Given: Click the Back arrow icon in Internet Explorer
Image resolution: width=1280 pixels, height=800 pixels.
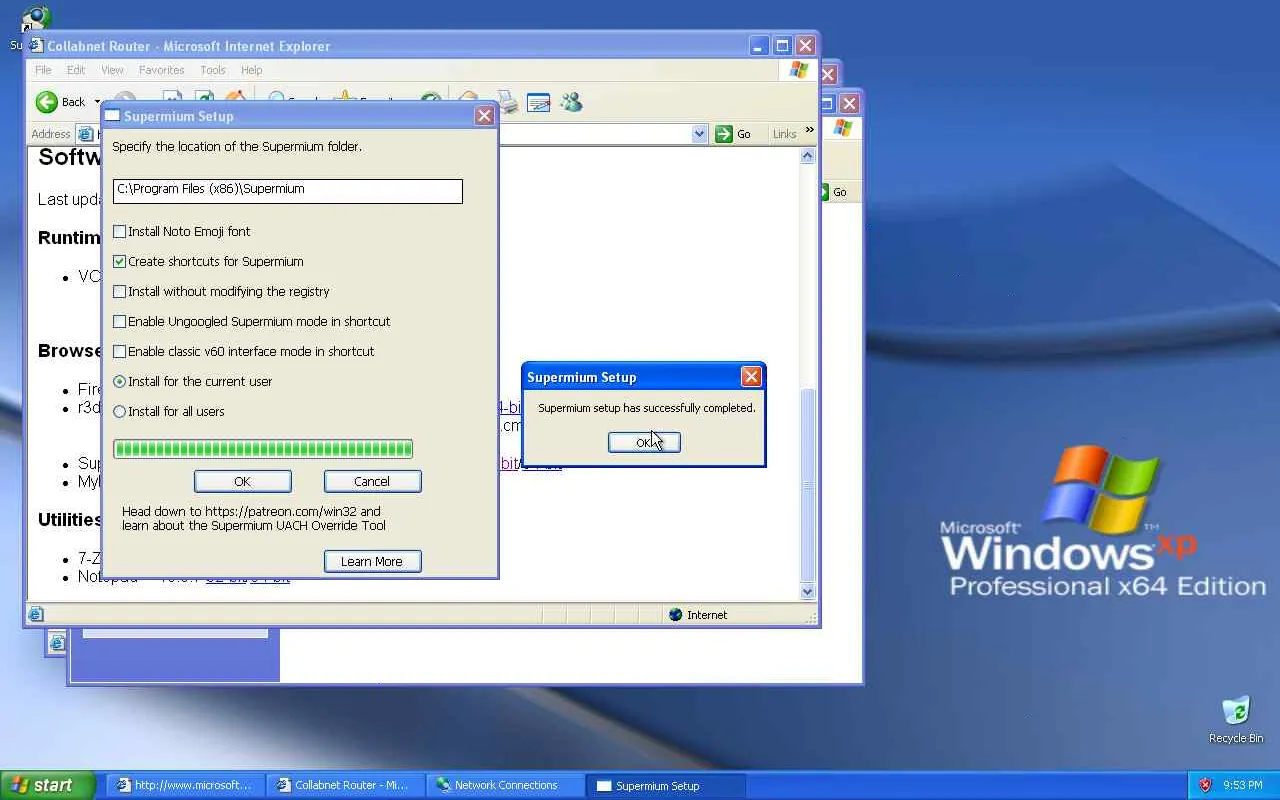Looking at the screenshot, I should [x=47, y=102].
